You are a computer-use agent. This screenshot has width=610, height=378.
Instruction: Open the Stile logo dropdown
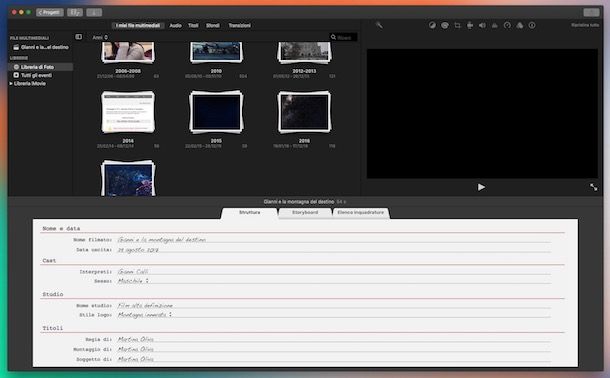[x=145, y=315]
